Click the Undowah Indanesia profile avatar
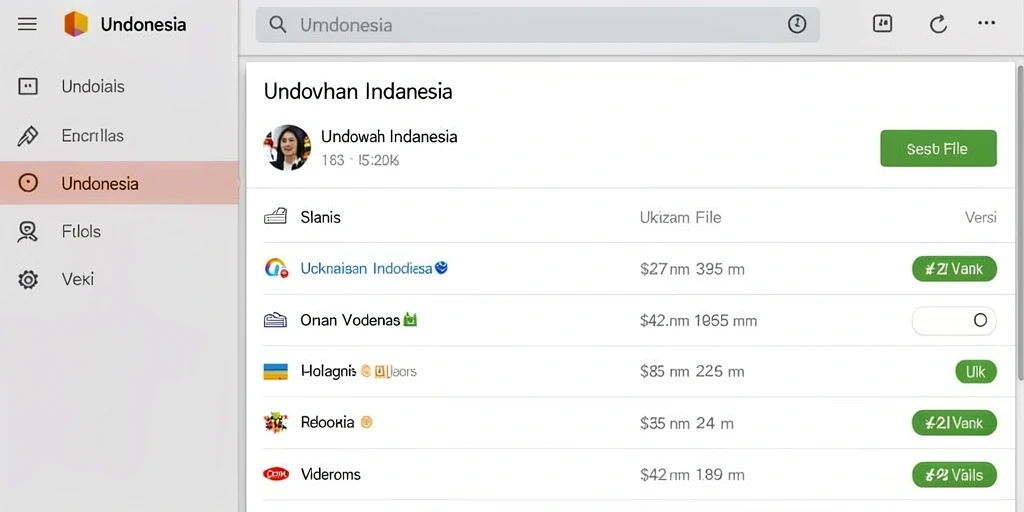Screen dimensions: 1024x512 (x=287, y=148)
